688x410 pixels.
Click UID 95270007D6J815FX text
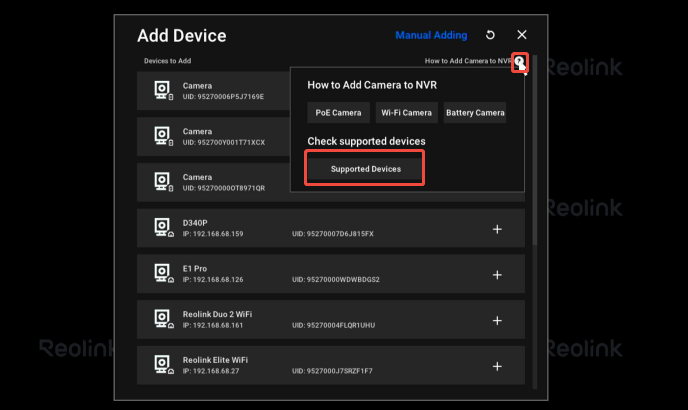pyautogui.click(x=333, y=234)
